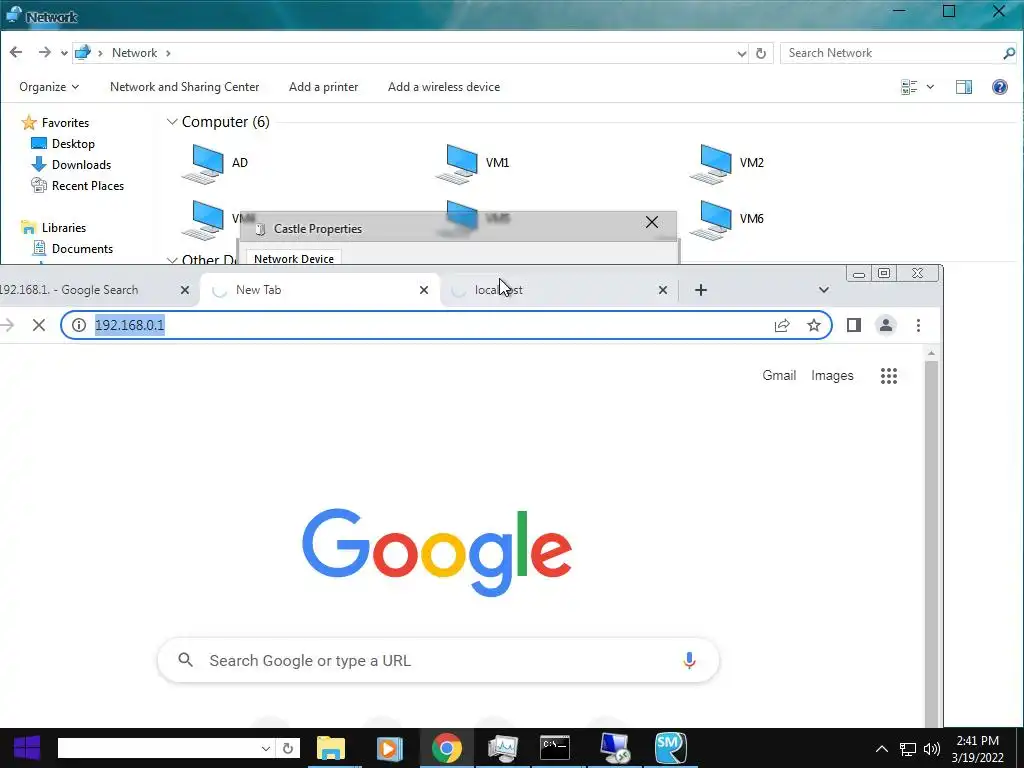The image size is (1024, 768).
Task: Expand the address bar history dropdown
Action: click(x=742, y=54)
